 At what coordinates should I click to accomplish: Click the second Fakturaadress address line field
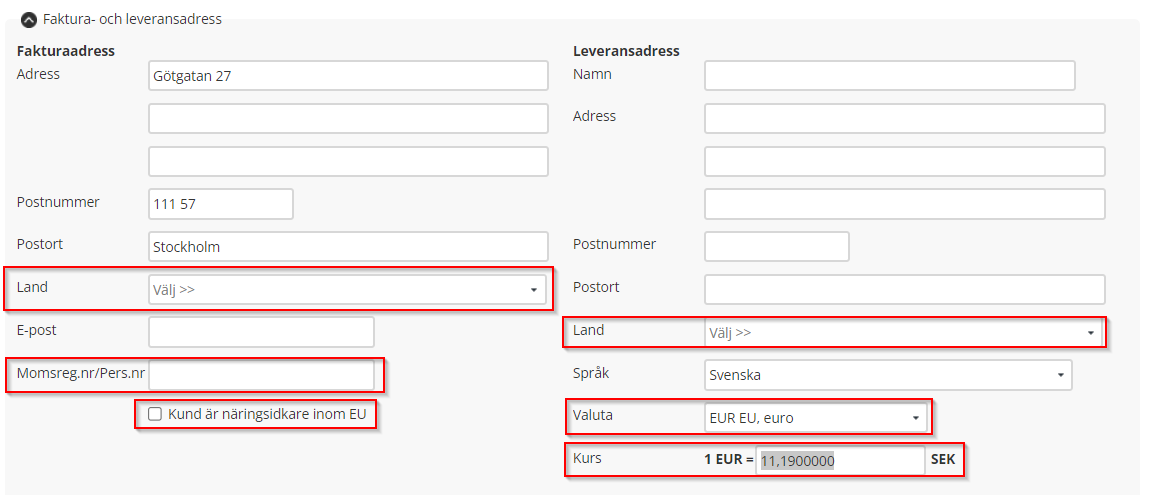tap(348, 119)
